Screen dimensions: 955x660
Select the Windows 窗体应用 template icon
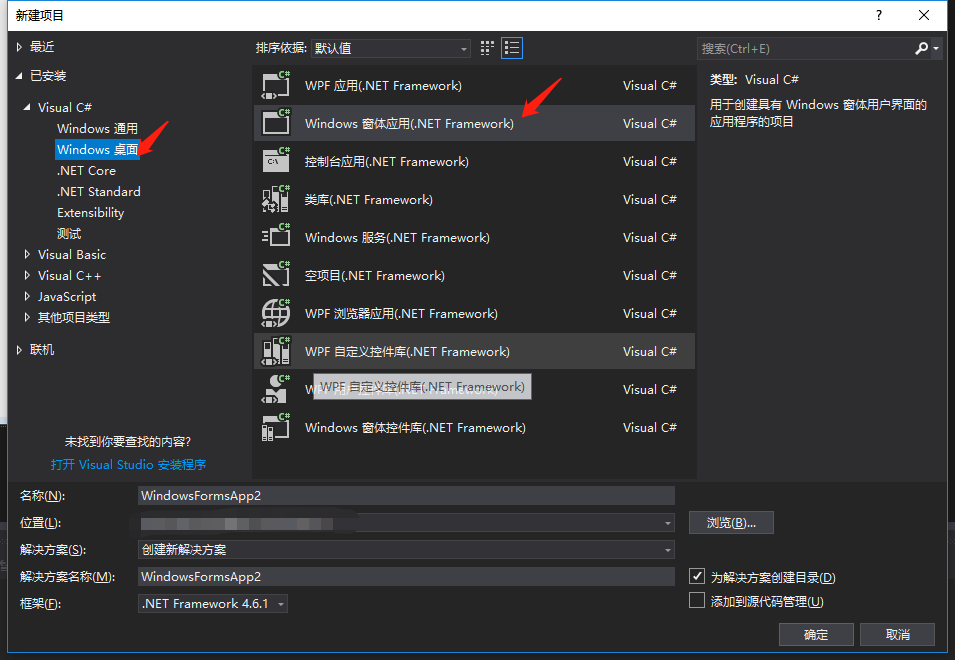coord(276,123)
